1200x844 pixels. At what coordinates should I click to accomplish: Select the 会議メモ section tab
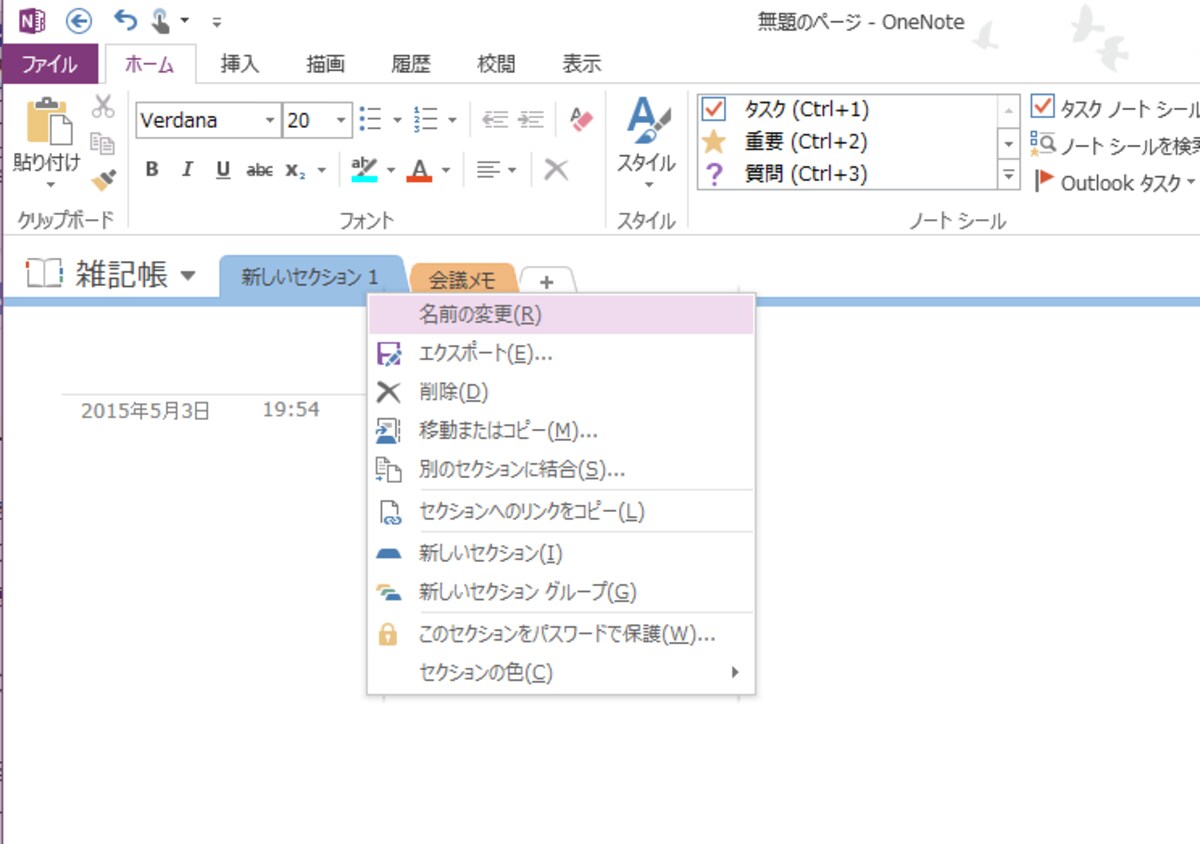[463, 280]
